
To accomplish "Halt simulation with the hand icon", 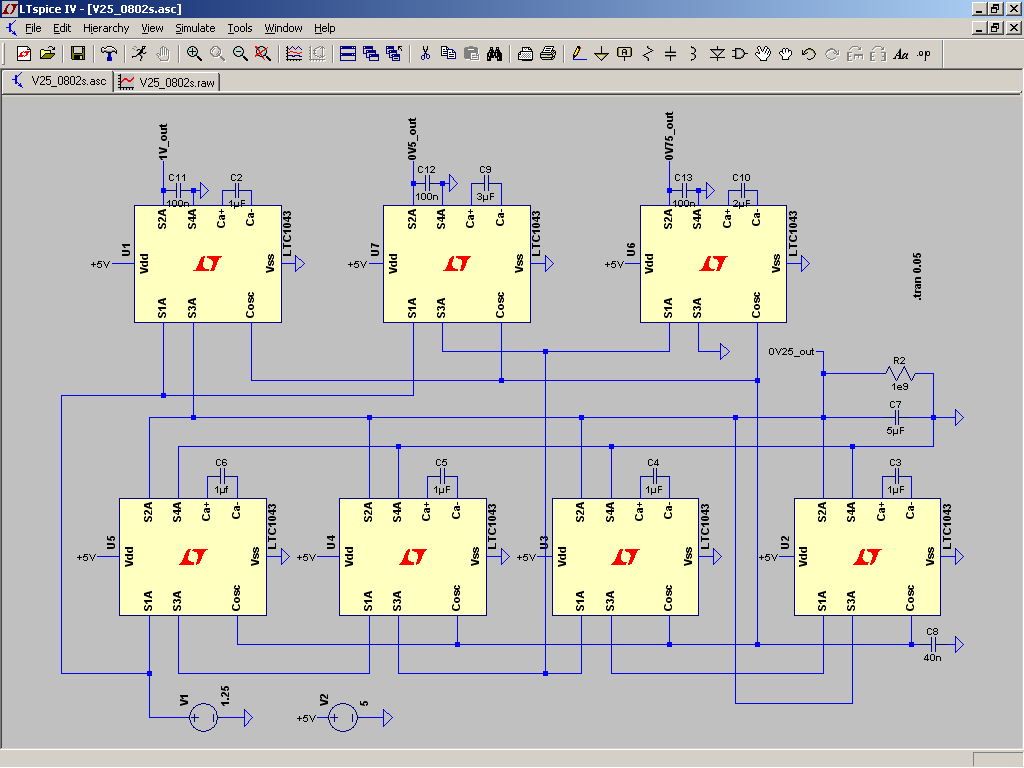I will pyautogui.click(x=163, y=54).
